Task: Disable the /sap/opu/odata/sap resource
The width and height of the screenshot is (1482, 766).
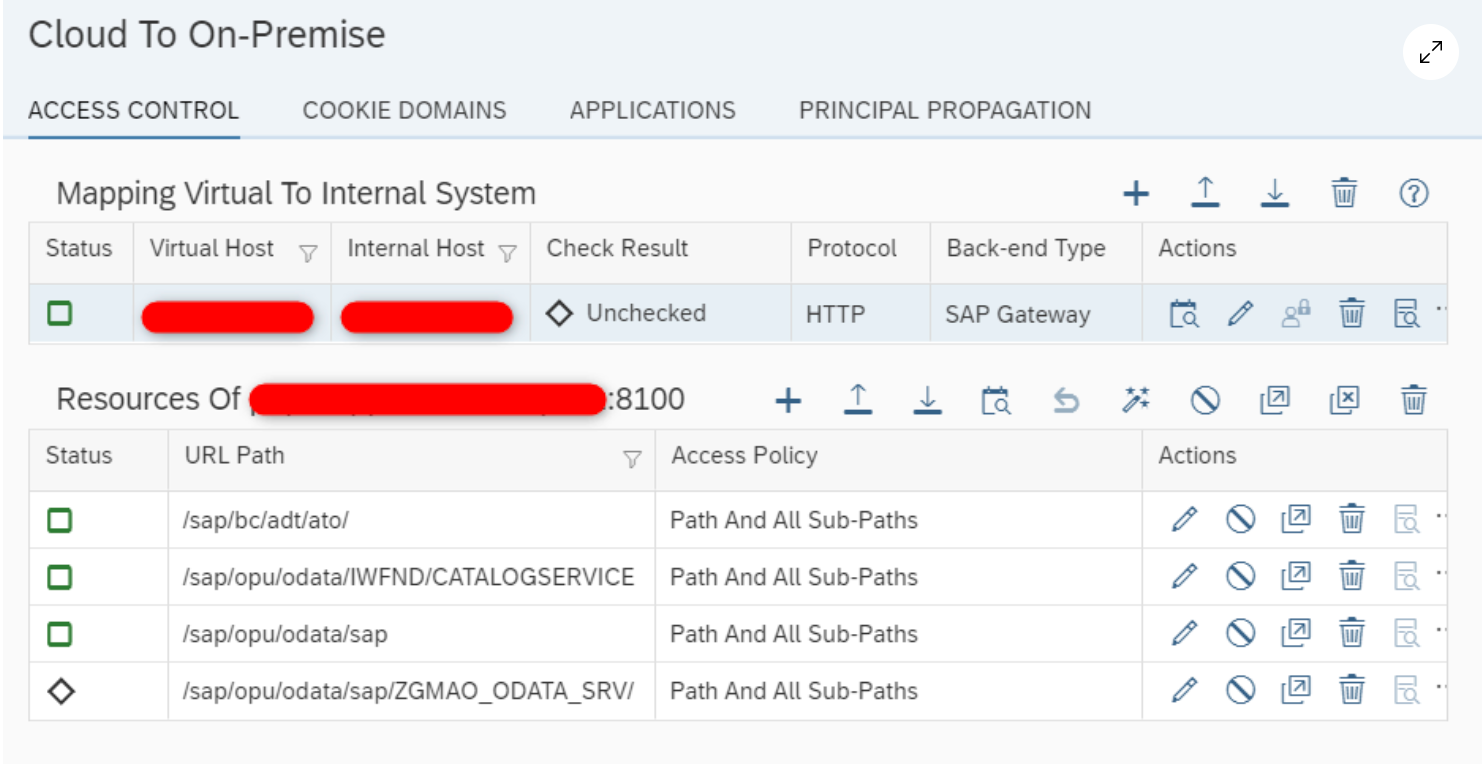Action: pos(1240,633)
